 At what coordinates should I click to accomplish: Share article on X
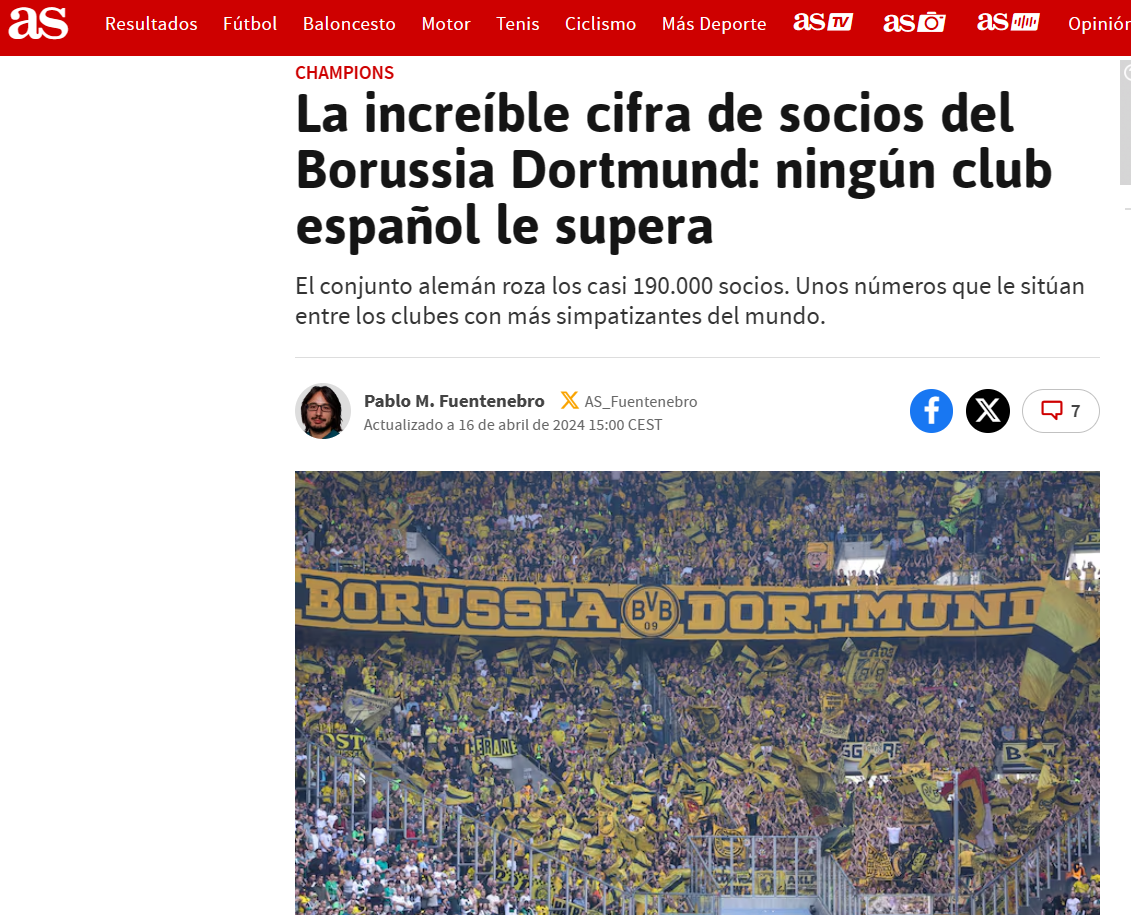click(x=987, y=411)
